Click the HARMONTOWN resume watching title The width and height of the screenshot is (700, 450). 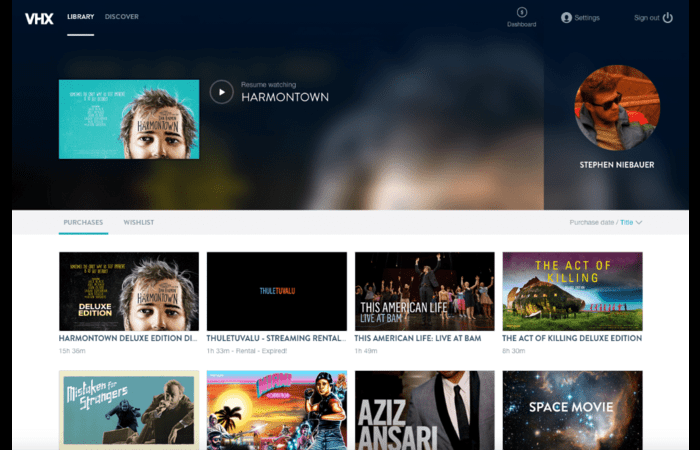point(285,97)
